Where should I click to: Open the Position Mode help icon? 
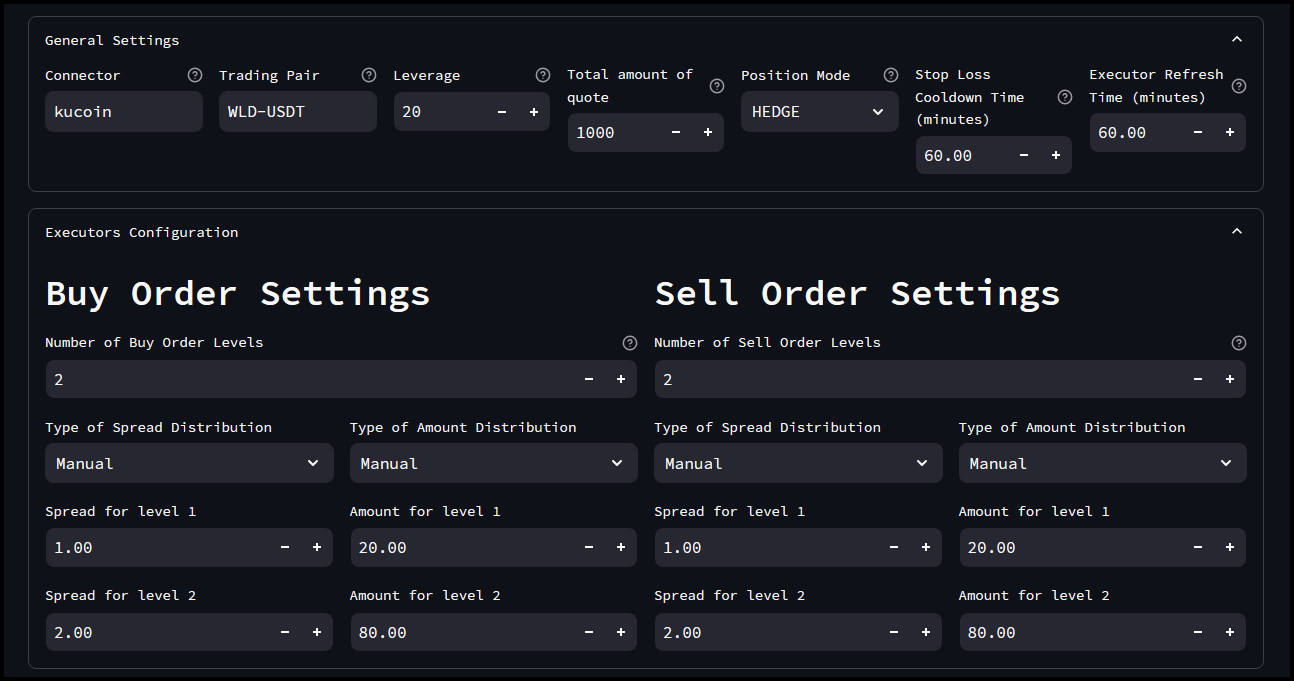click(891, 74)
